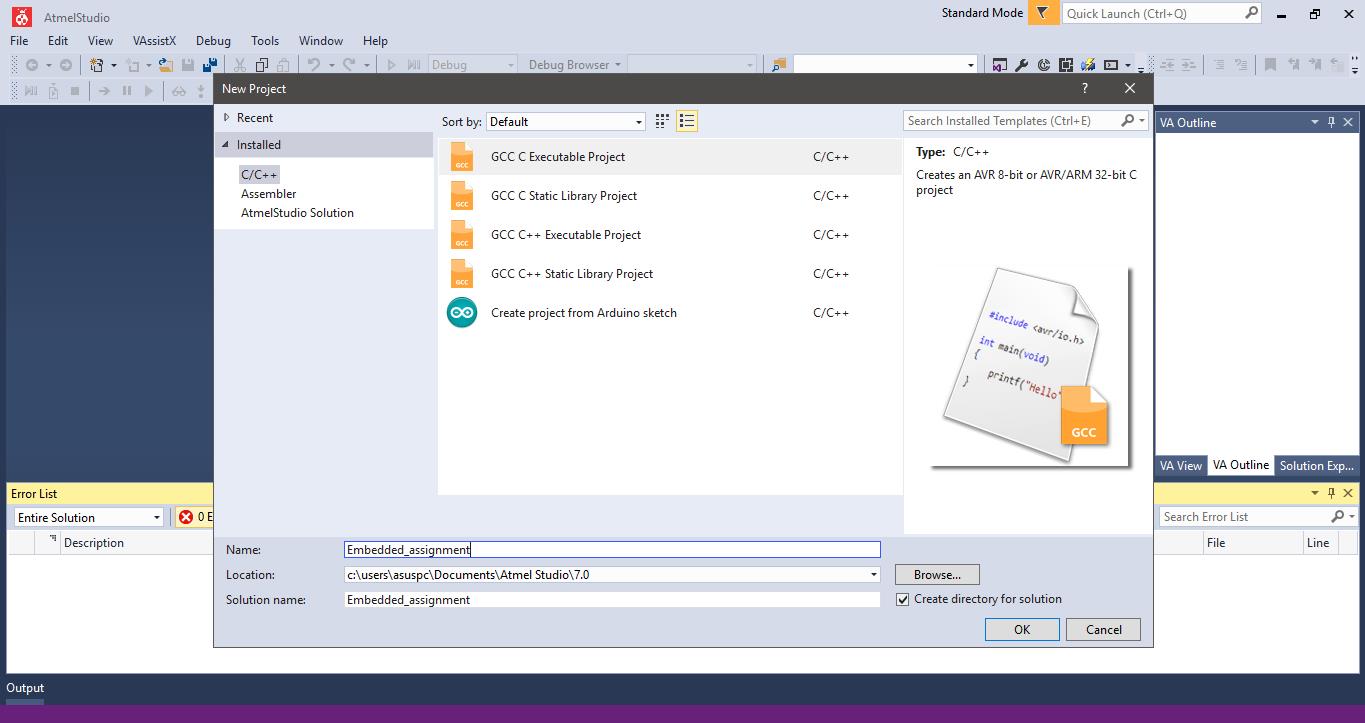The image size is (1365, 723).
Task: Open the View menu
Action: [x=100, y=40]
